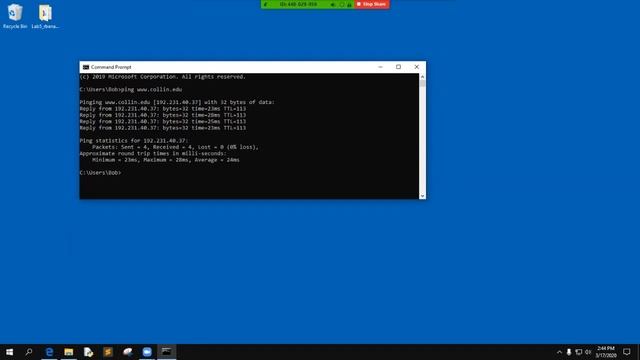
Task: Click the 'Pinging www.collin.edu' output line
Action: point(177,102)
